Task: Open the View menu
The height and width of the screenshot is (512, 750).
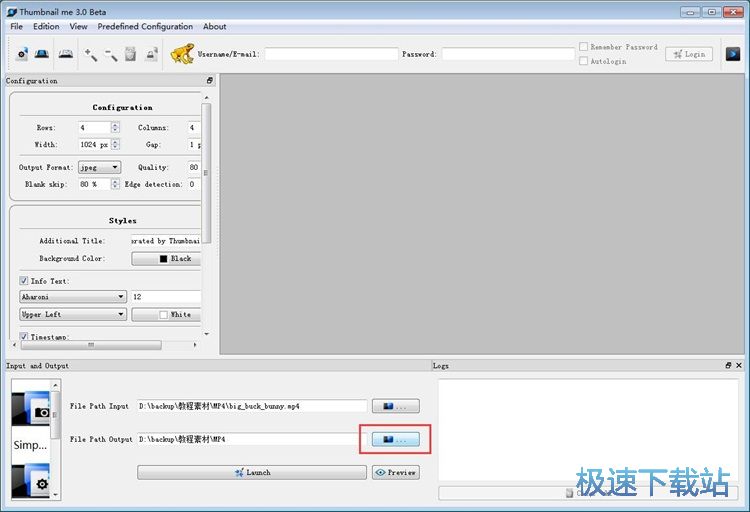Action: click(x=78, y=26)
